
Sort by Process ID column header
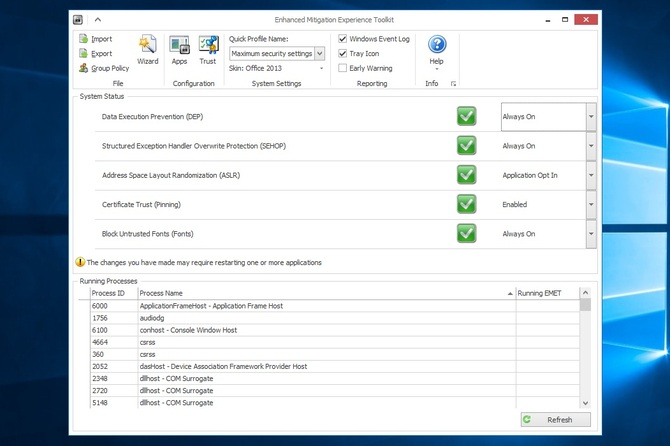[114, 293]
